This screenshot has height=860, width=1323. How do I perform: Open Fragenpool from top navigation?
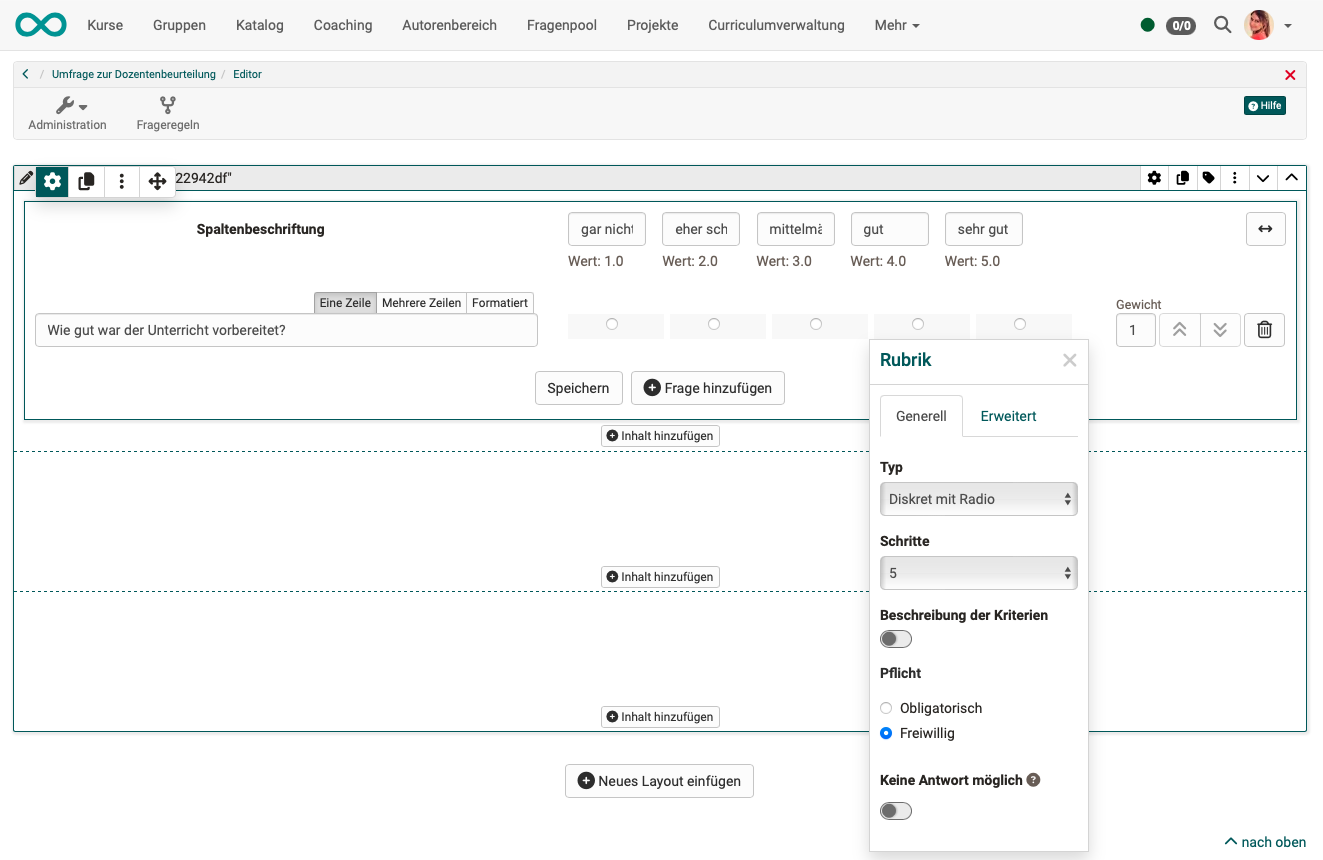pos(562,25)
